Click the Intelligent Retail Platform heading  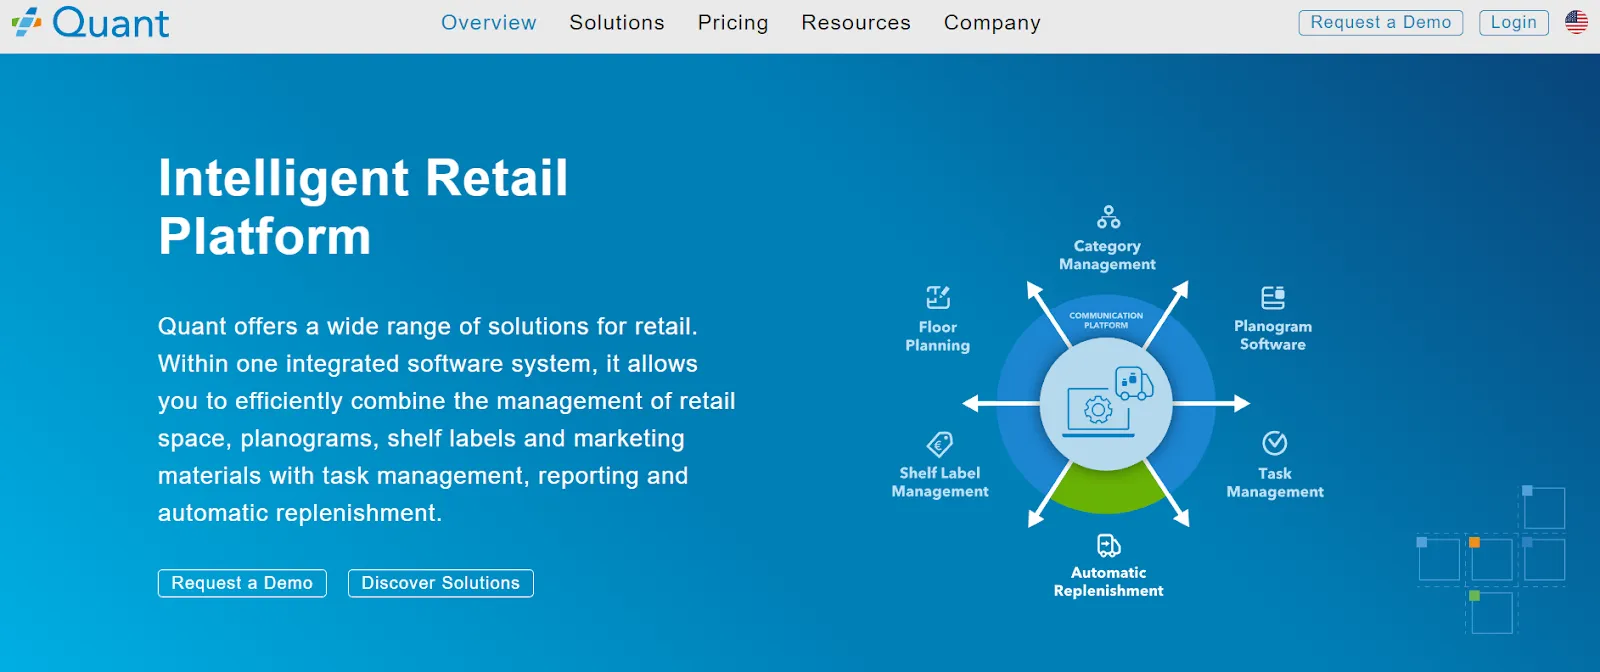[x=363, y=207]
